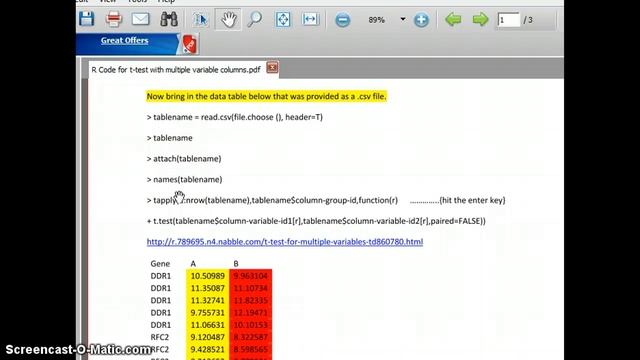Click red cell 9.963104

251,276
